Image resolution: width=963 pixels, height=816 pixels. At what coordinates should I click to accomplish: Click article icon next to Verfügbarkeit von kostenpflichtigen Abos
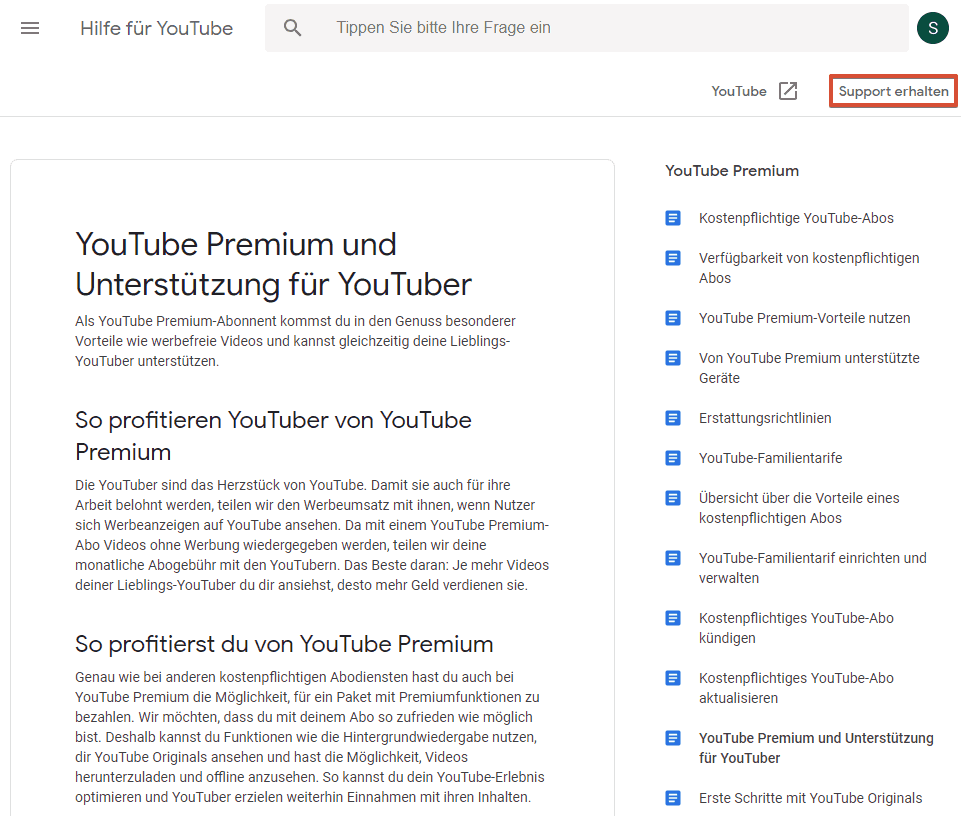tap(673, 258)
